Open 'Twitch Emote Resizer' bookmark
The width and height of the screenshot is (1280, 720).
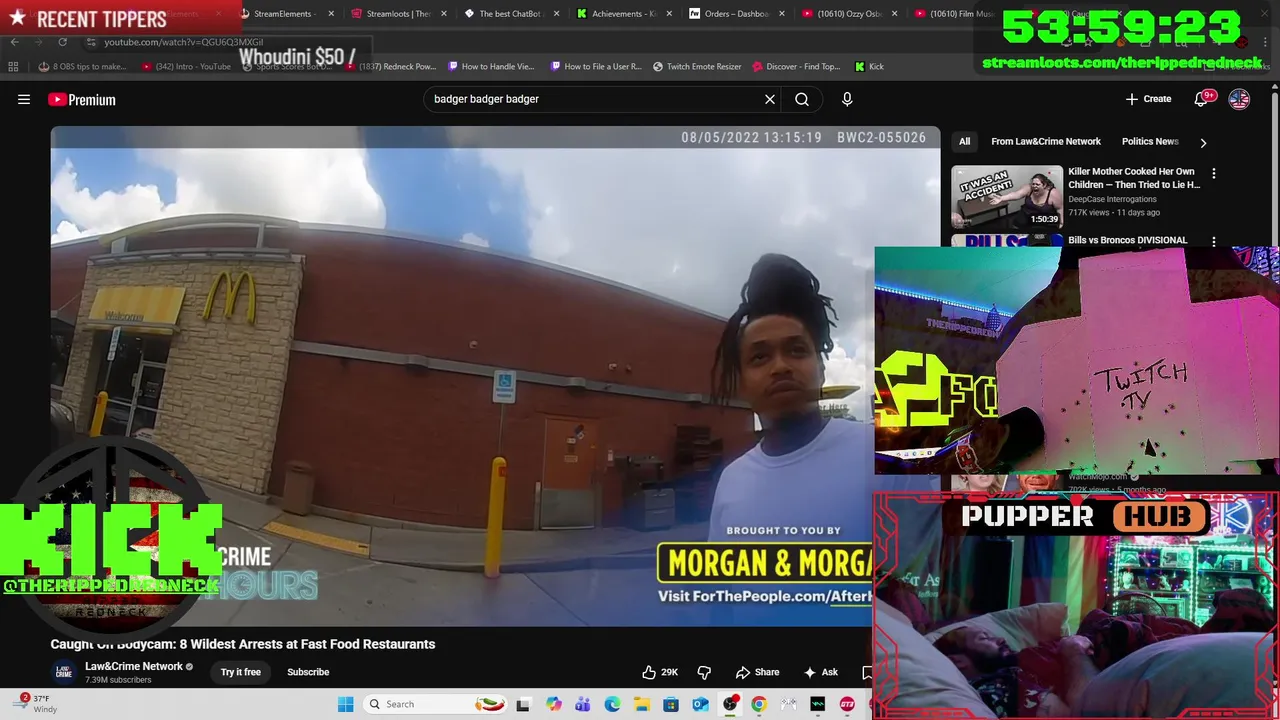tap(697, 66)
